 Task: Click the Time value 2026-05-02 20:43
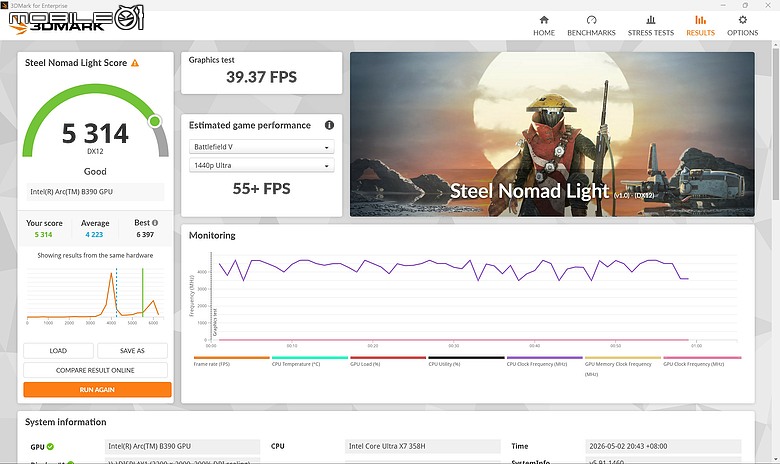pos(663,446)
